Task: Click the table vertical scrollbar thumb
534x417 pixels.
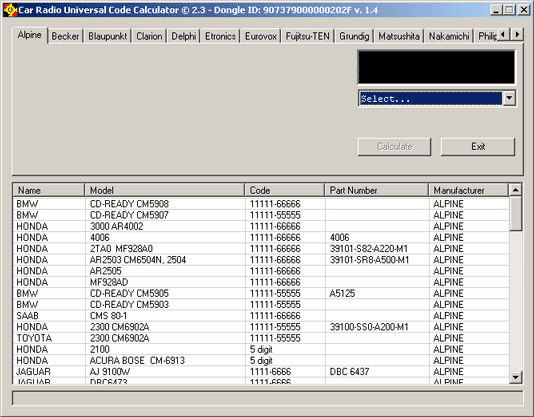Action: [516, 214]
